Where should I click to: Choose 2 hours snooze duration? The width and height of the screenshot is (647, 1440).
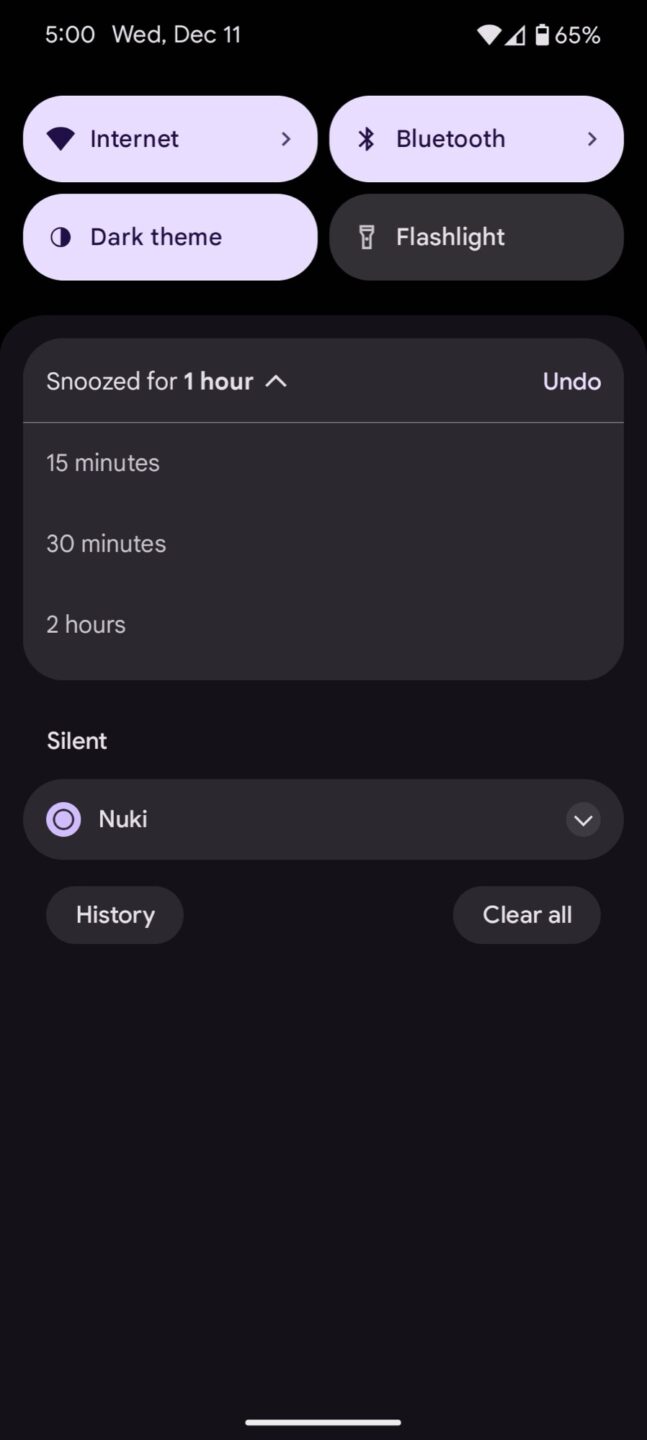[x=86, y=625]
